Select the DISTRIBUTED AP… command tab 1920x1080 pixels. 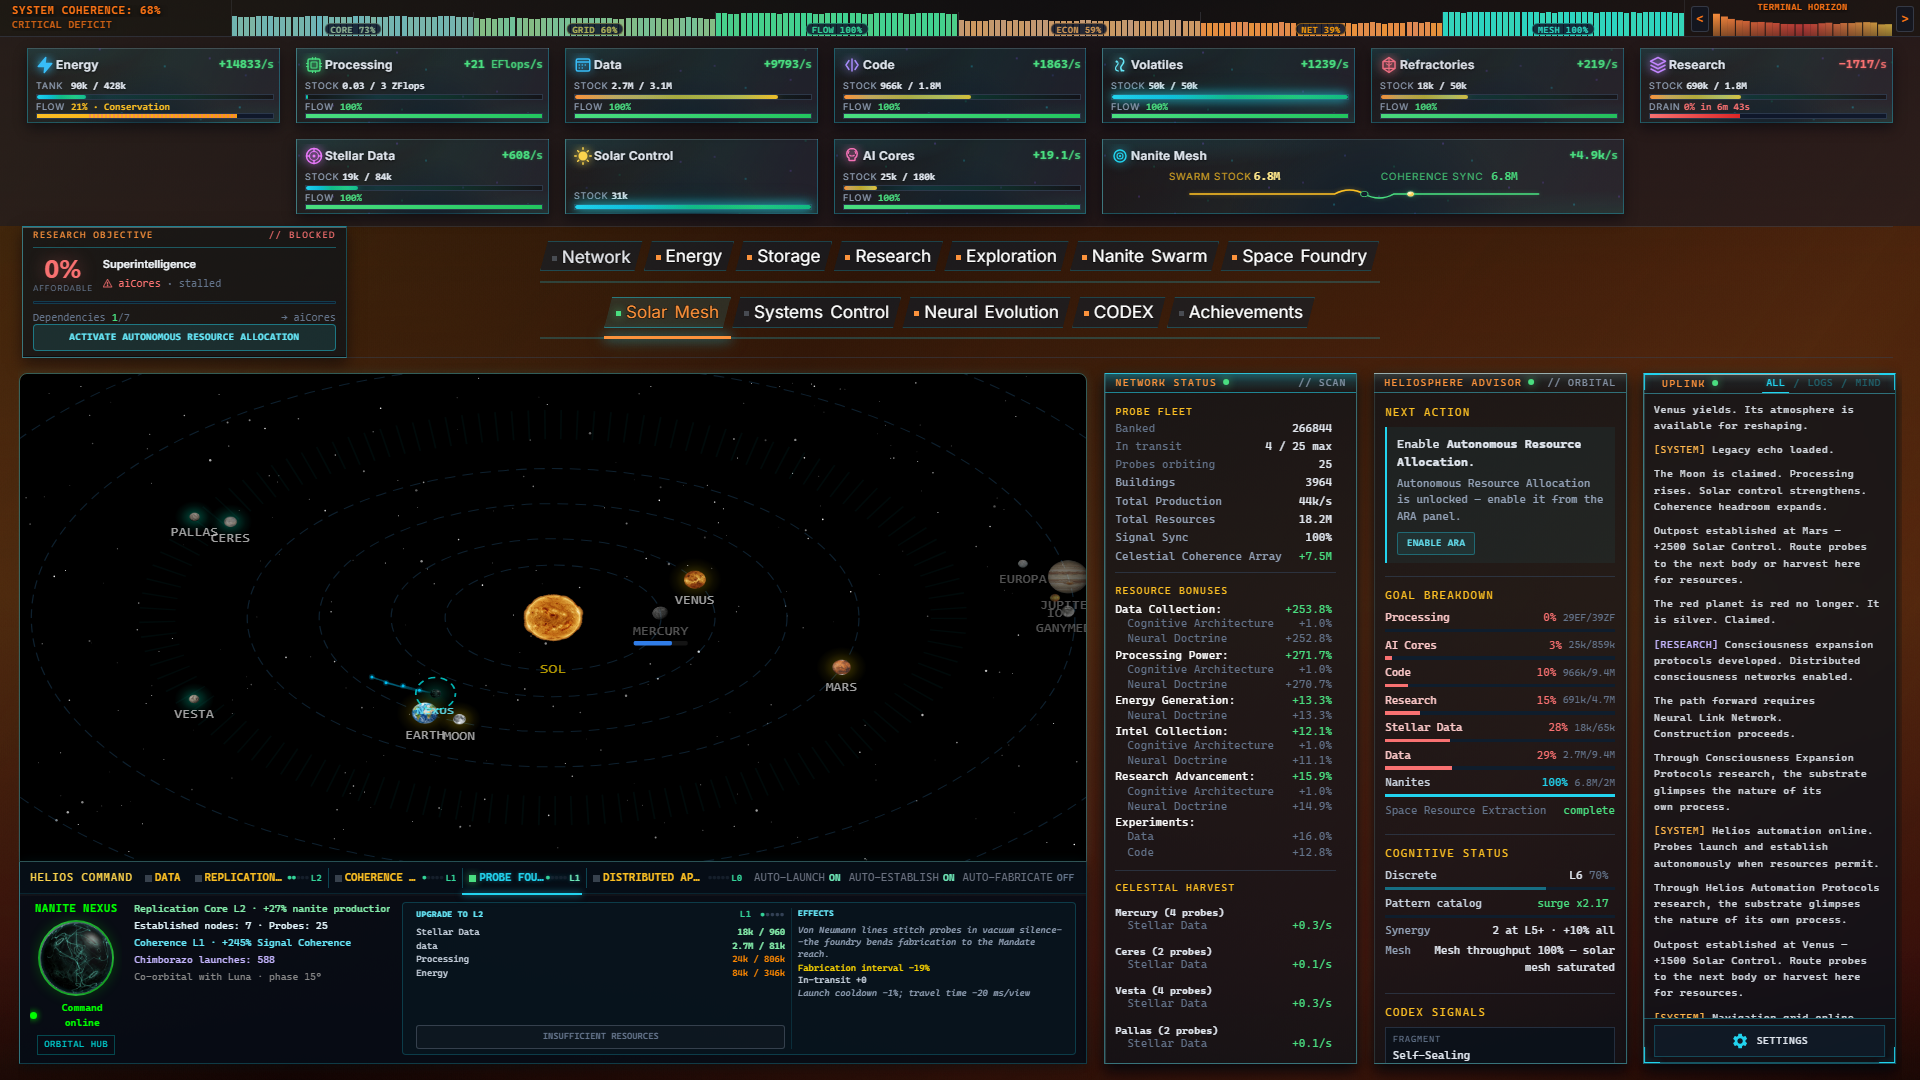pos(667,878)
